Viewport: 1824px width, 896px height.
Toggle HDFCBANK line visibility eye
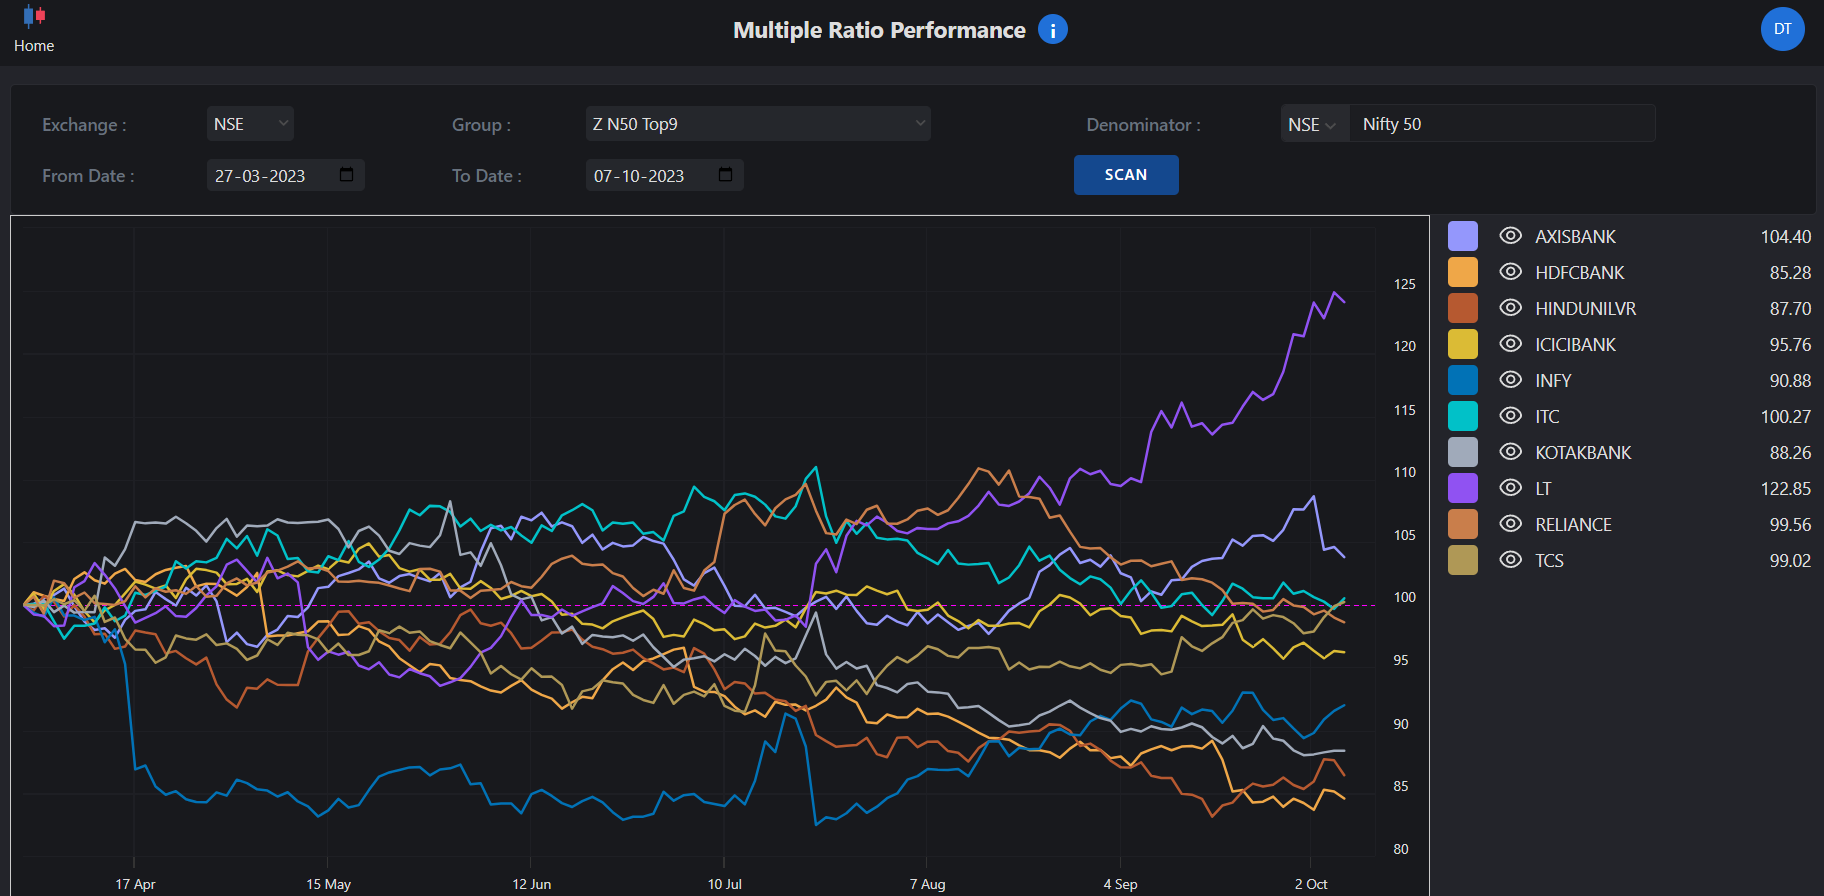coord(1510,272)
